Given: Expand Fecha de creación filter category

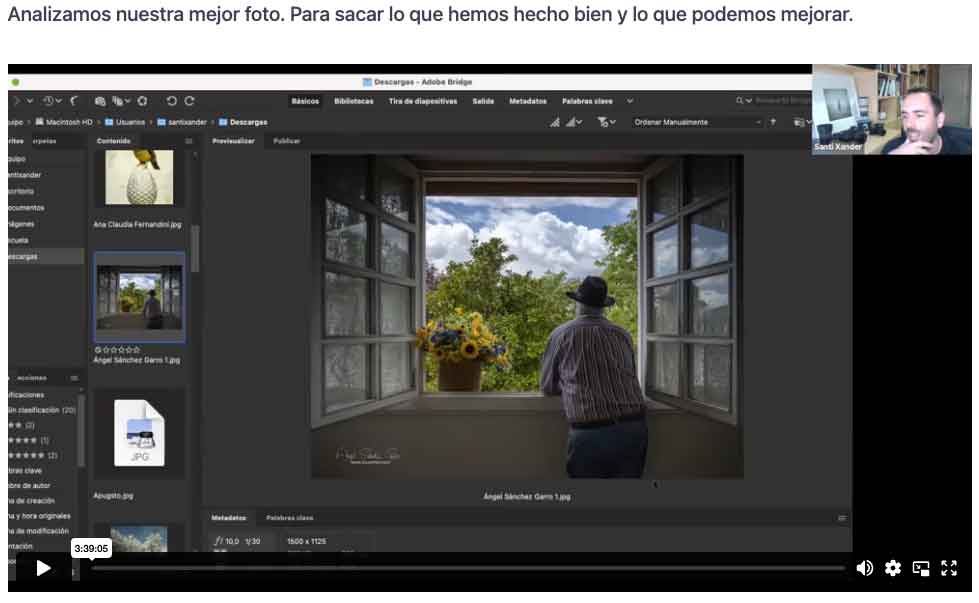Looking at the screenshot, I should coord(32,501).
